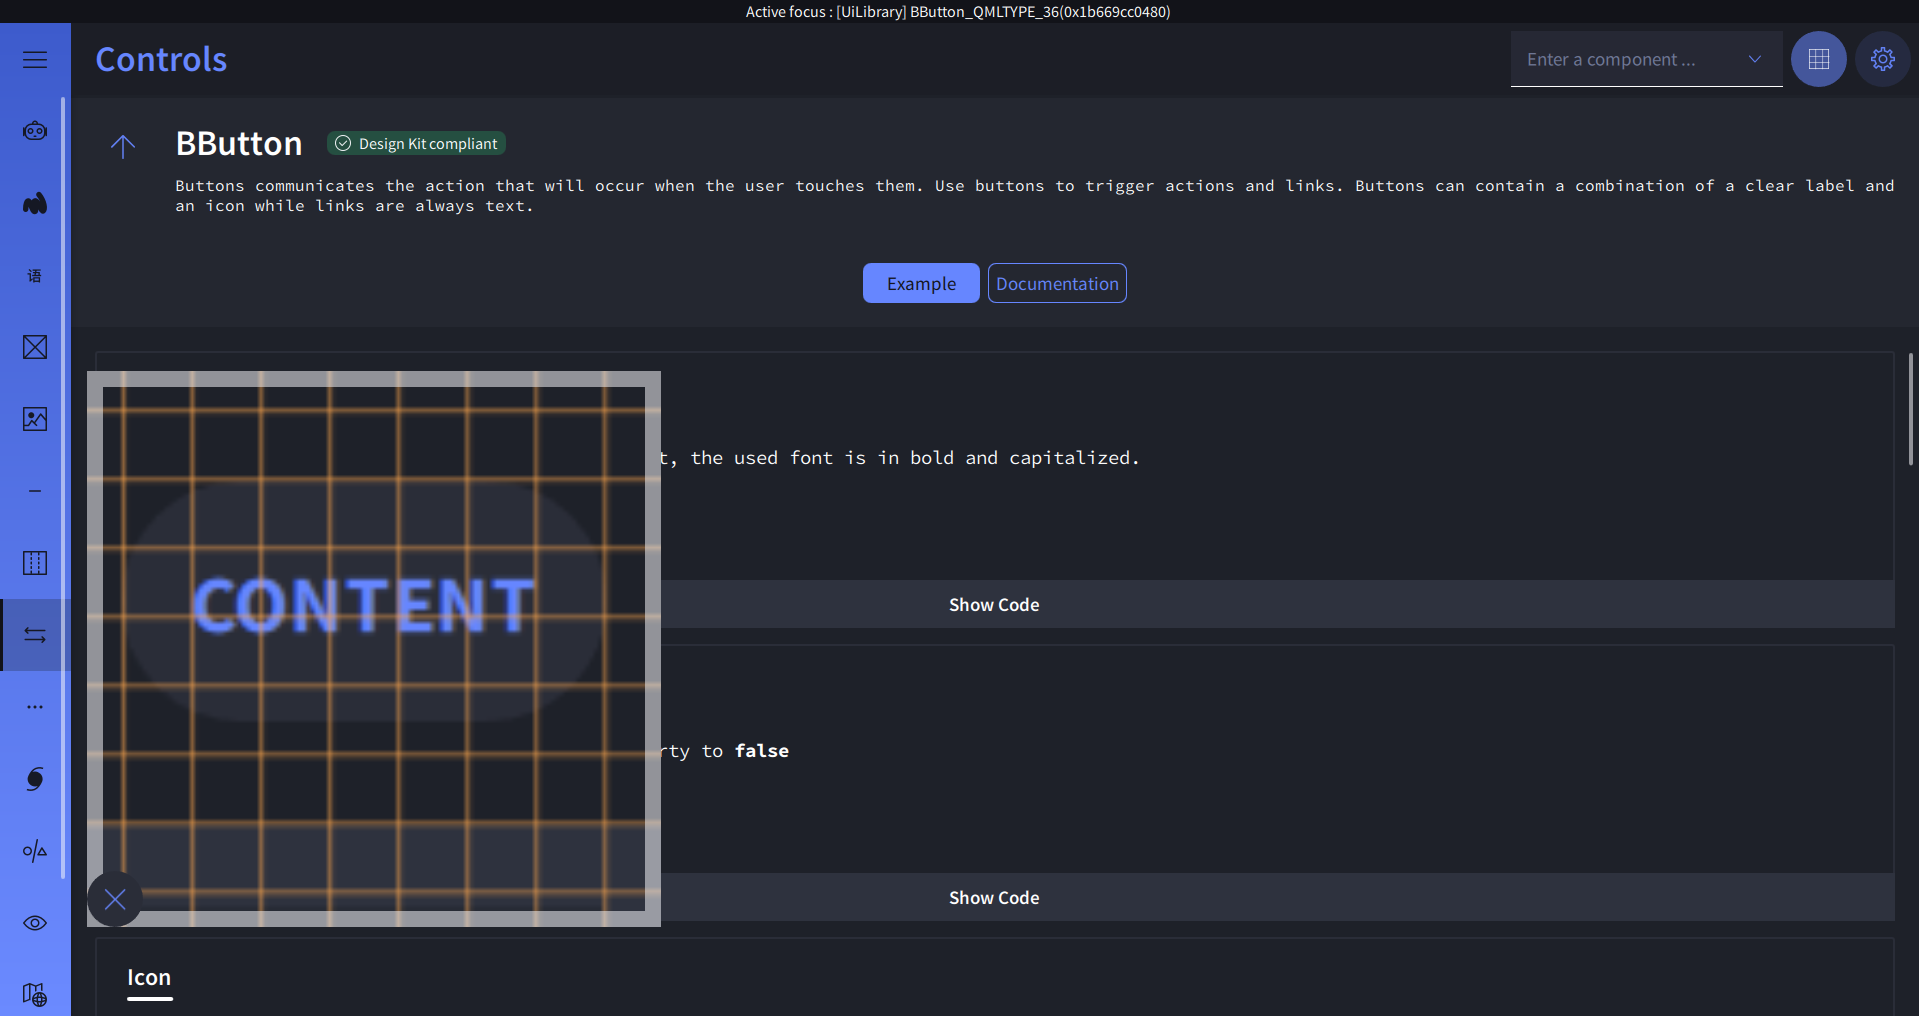Viewport: 1919px width, 1016px height.
Task: Click the Controls page title
Action: 161,59
